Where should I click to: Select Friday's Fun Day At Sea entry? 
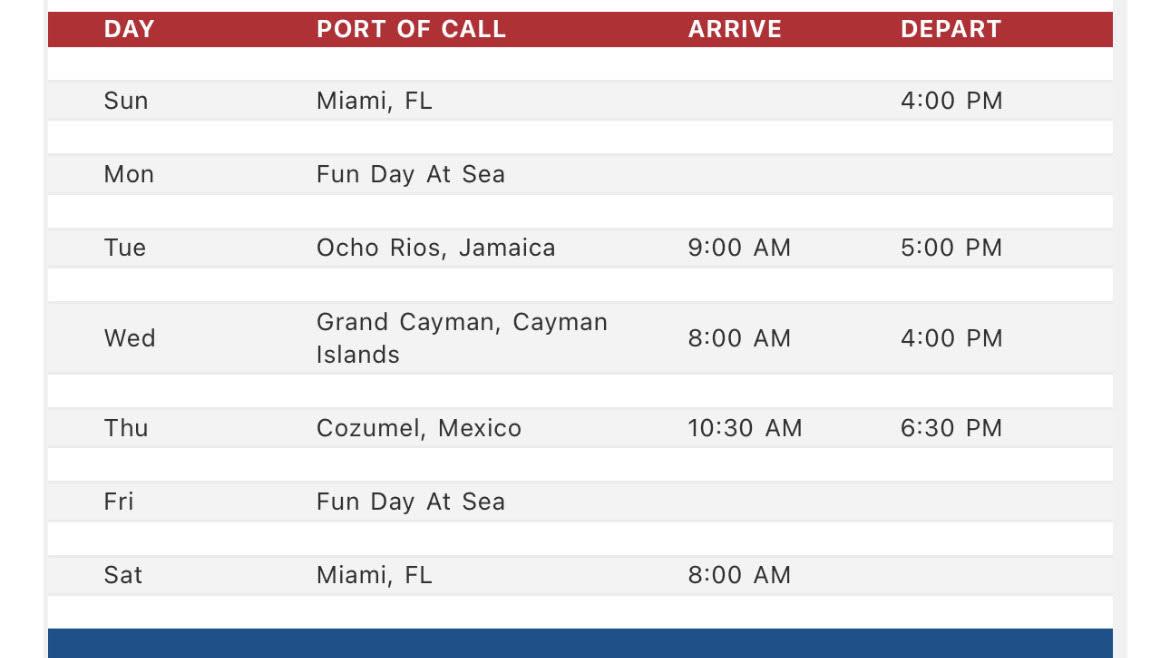410,502
